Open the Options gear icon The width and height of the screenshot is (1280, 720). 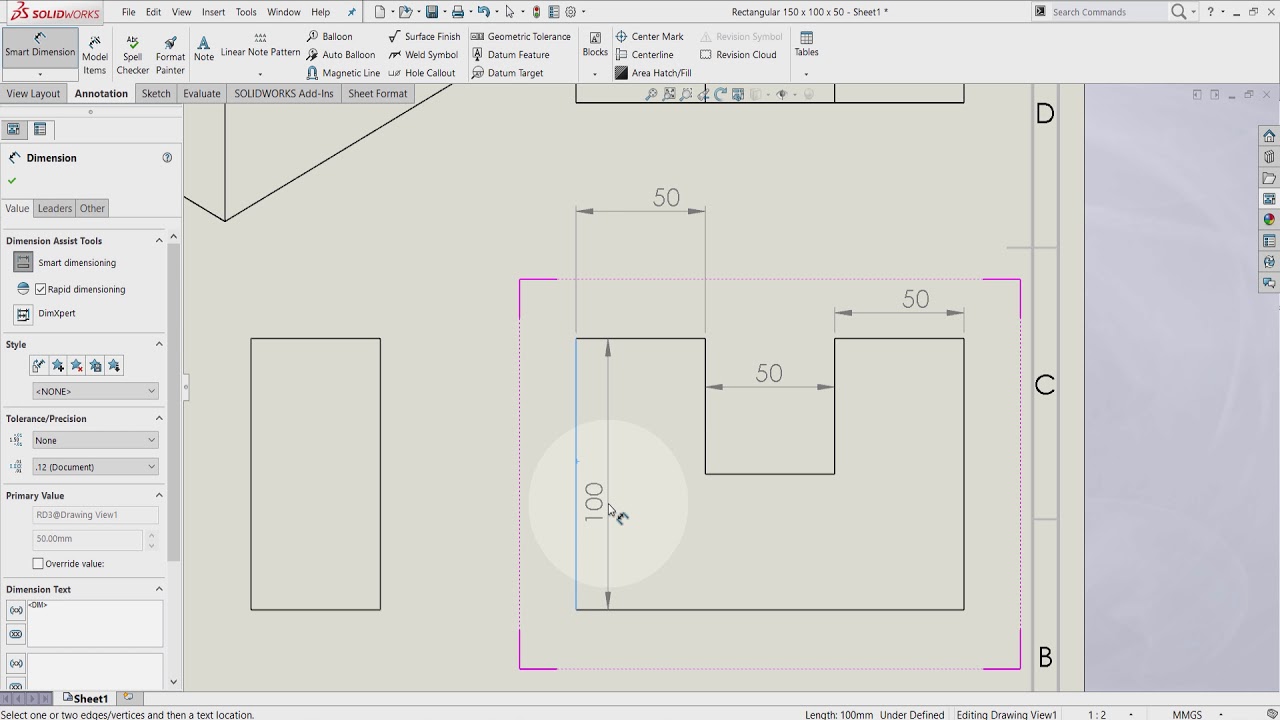pyautogui.click(x=571, y=12)
